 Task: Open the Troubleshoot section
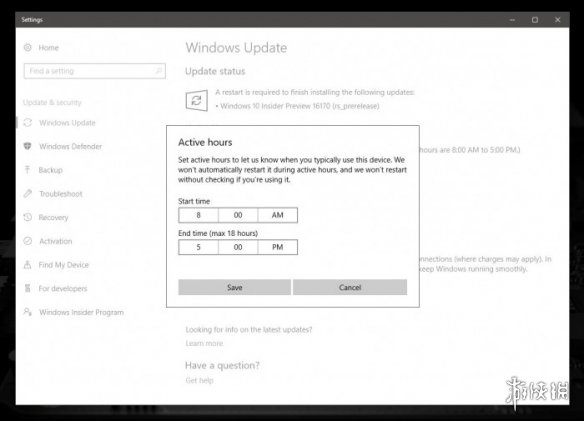pyautogui.click(x=61, y=194)
